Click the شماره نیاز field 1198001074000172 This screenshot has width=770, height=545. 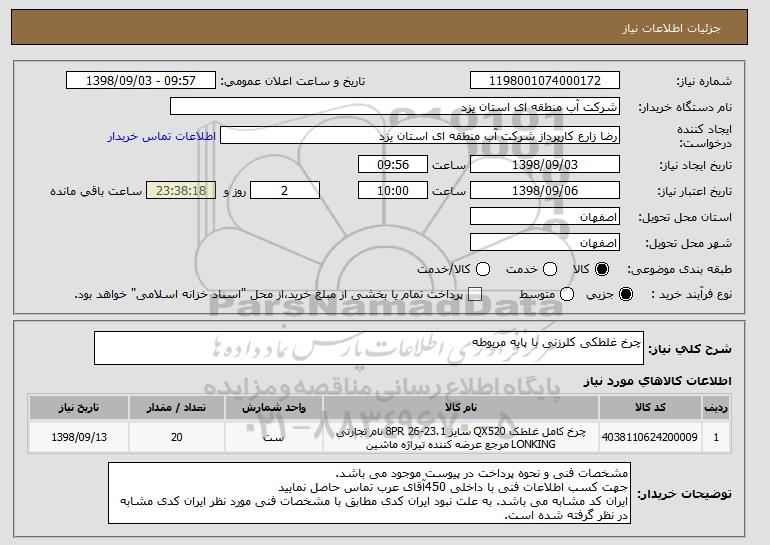(x=545, y=81)
